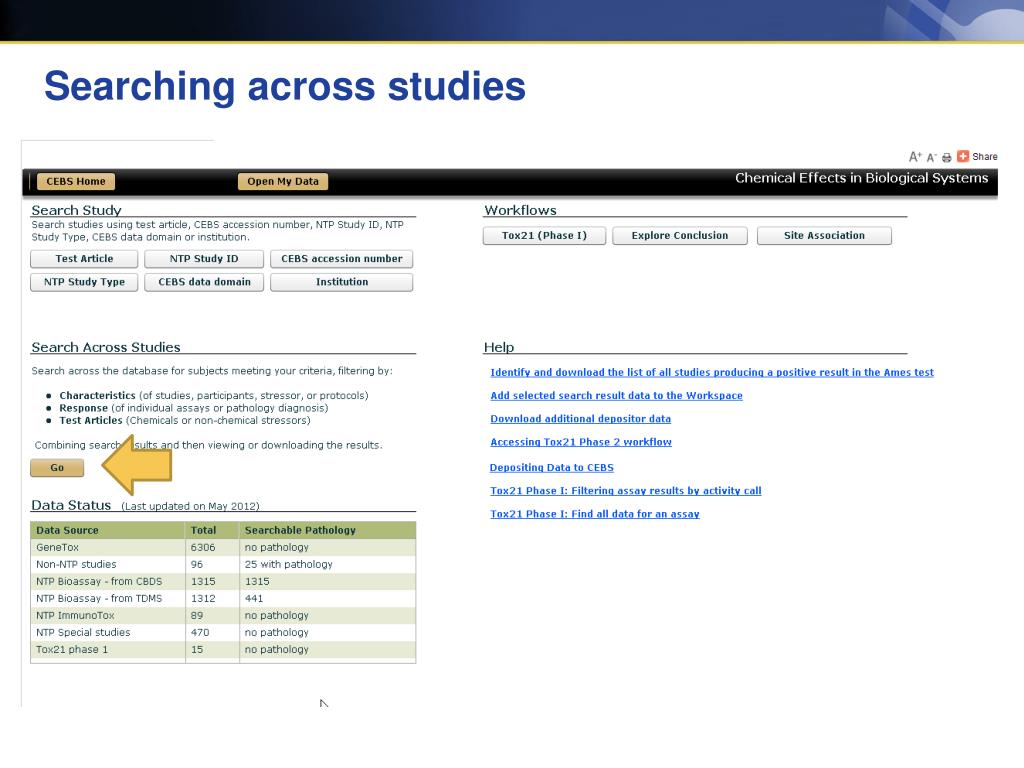Image resolution: width=1024 pixels, height=768 pixels.
Task: Click '25 with pathology' cell
Action: 289,564
